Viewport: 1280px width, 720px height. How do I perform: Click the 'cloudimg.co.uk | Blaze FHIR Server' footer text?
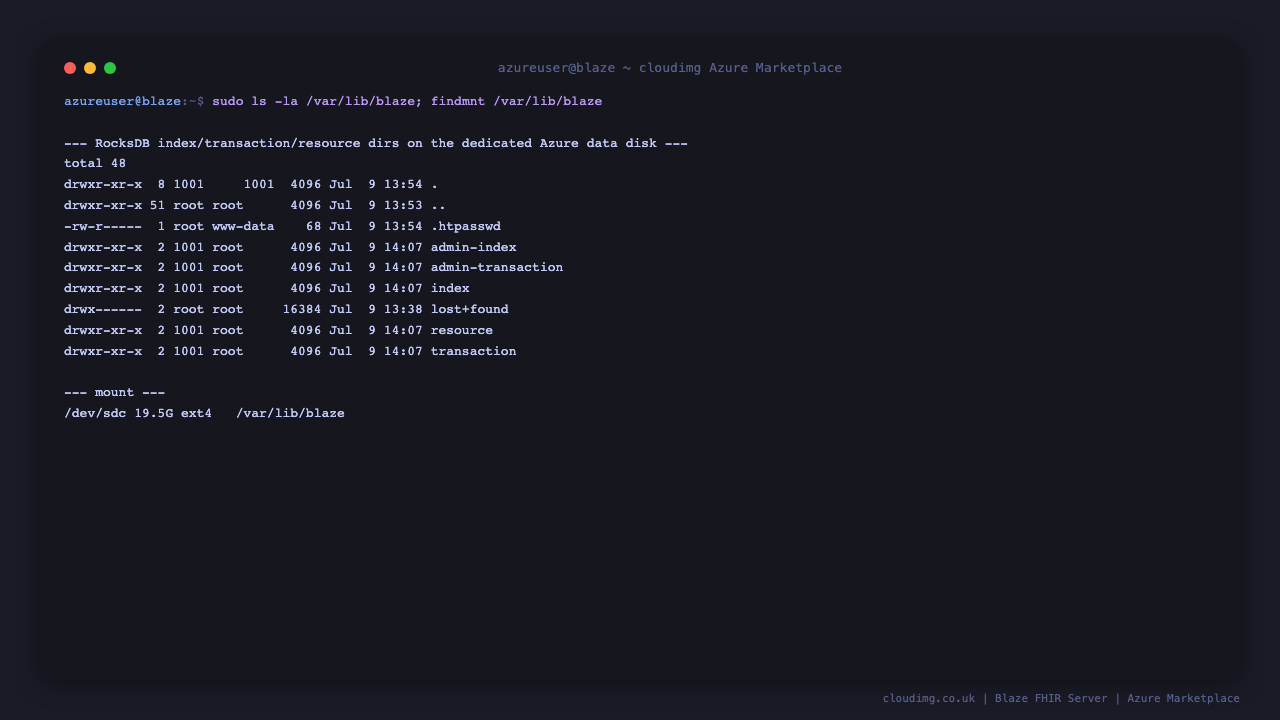[x=995, y=699]
